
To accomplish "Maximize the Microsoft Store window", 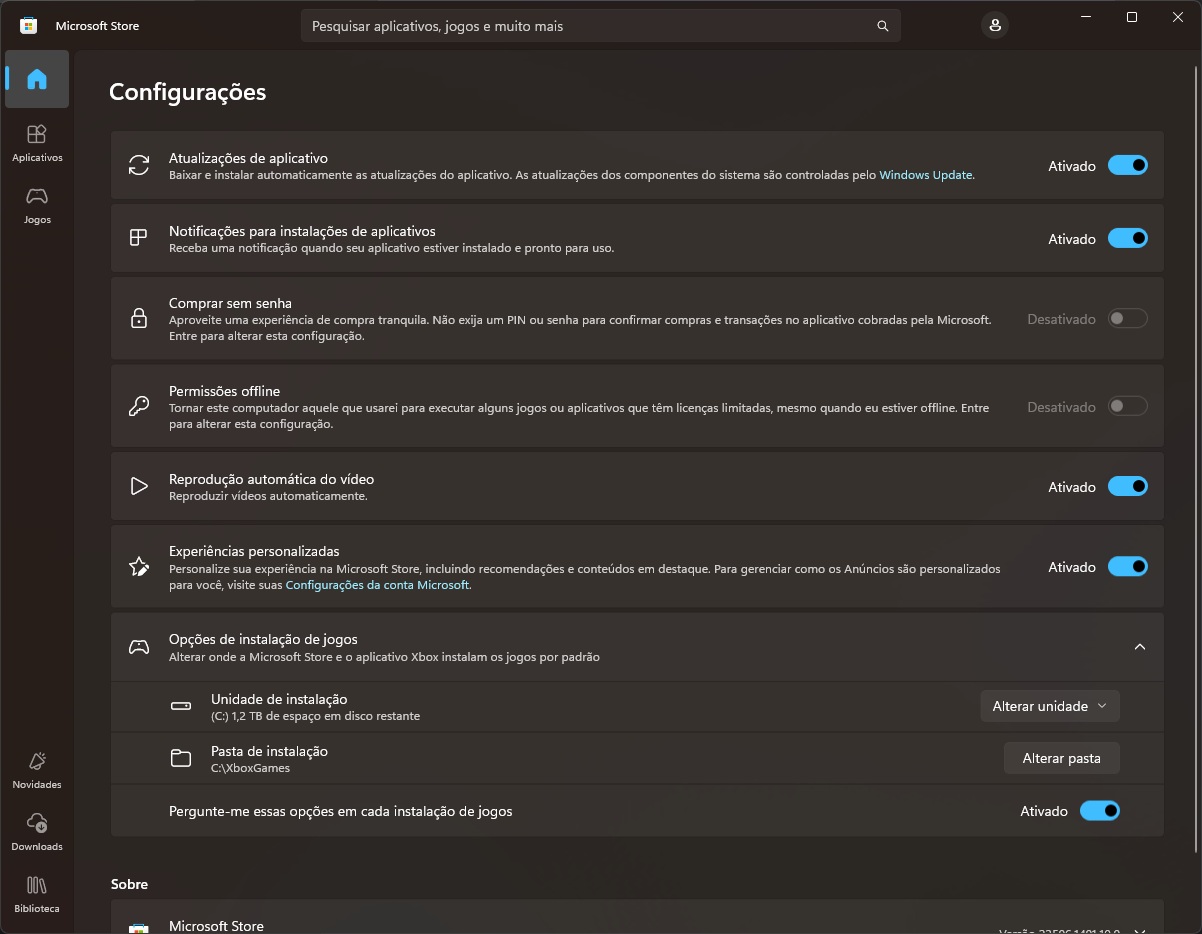I will (x=1131, y=17).
